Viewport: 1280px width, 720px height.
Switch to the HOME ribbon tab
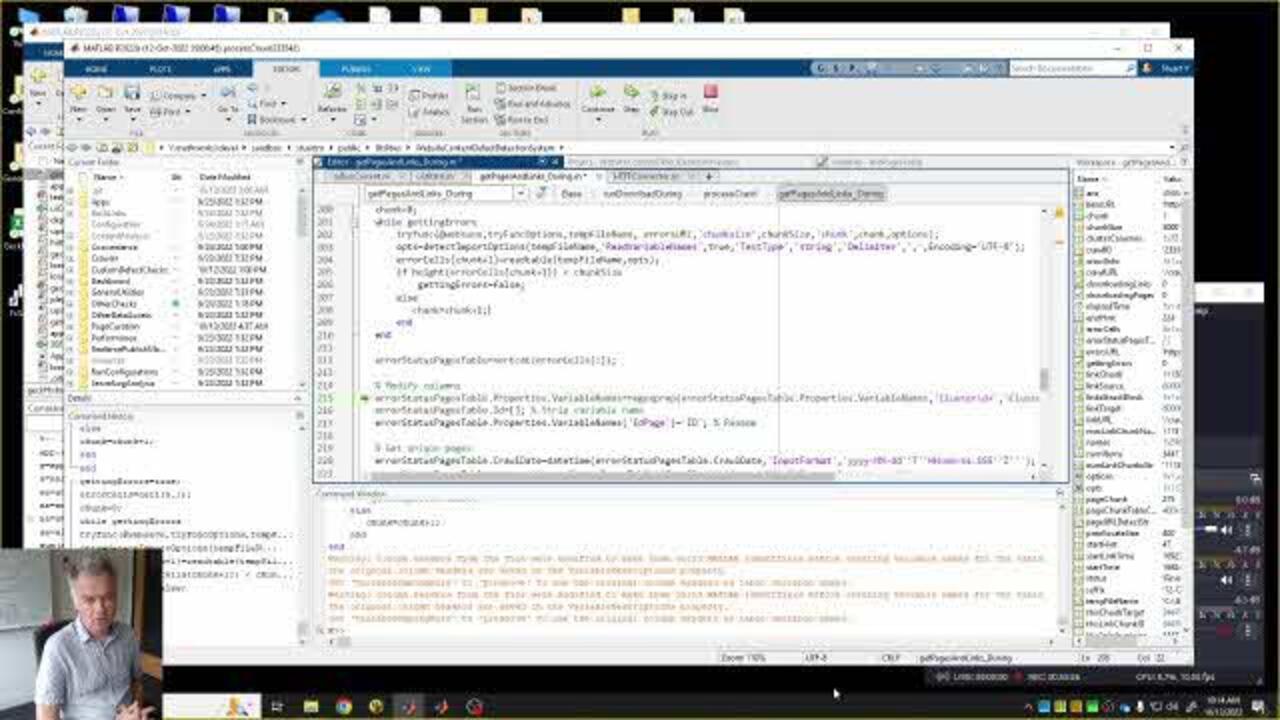96,69
